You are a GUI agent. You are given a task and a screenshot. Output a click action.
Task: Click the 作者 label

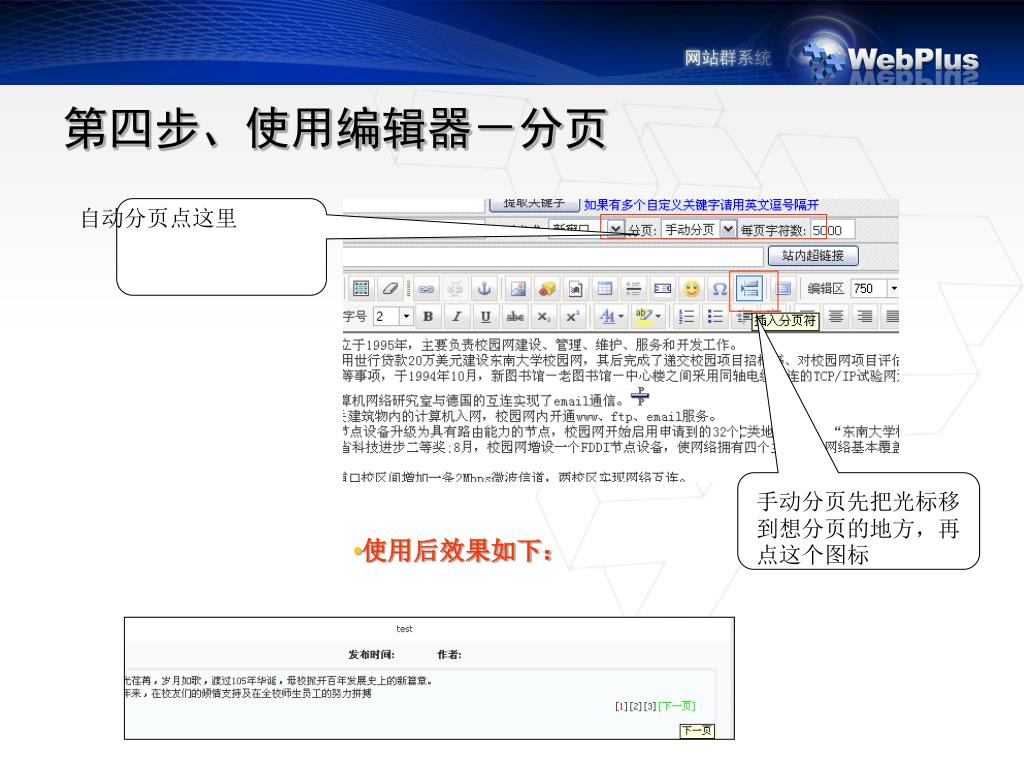pos(449,654)
